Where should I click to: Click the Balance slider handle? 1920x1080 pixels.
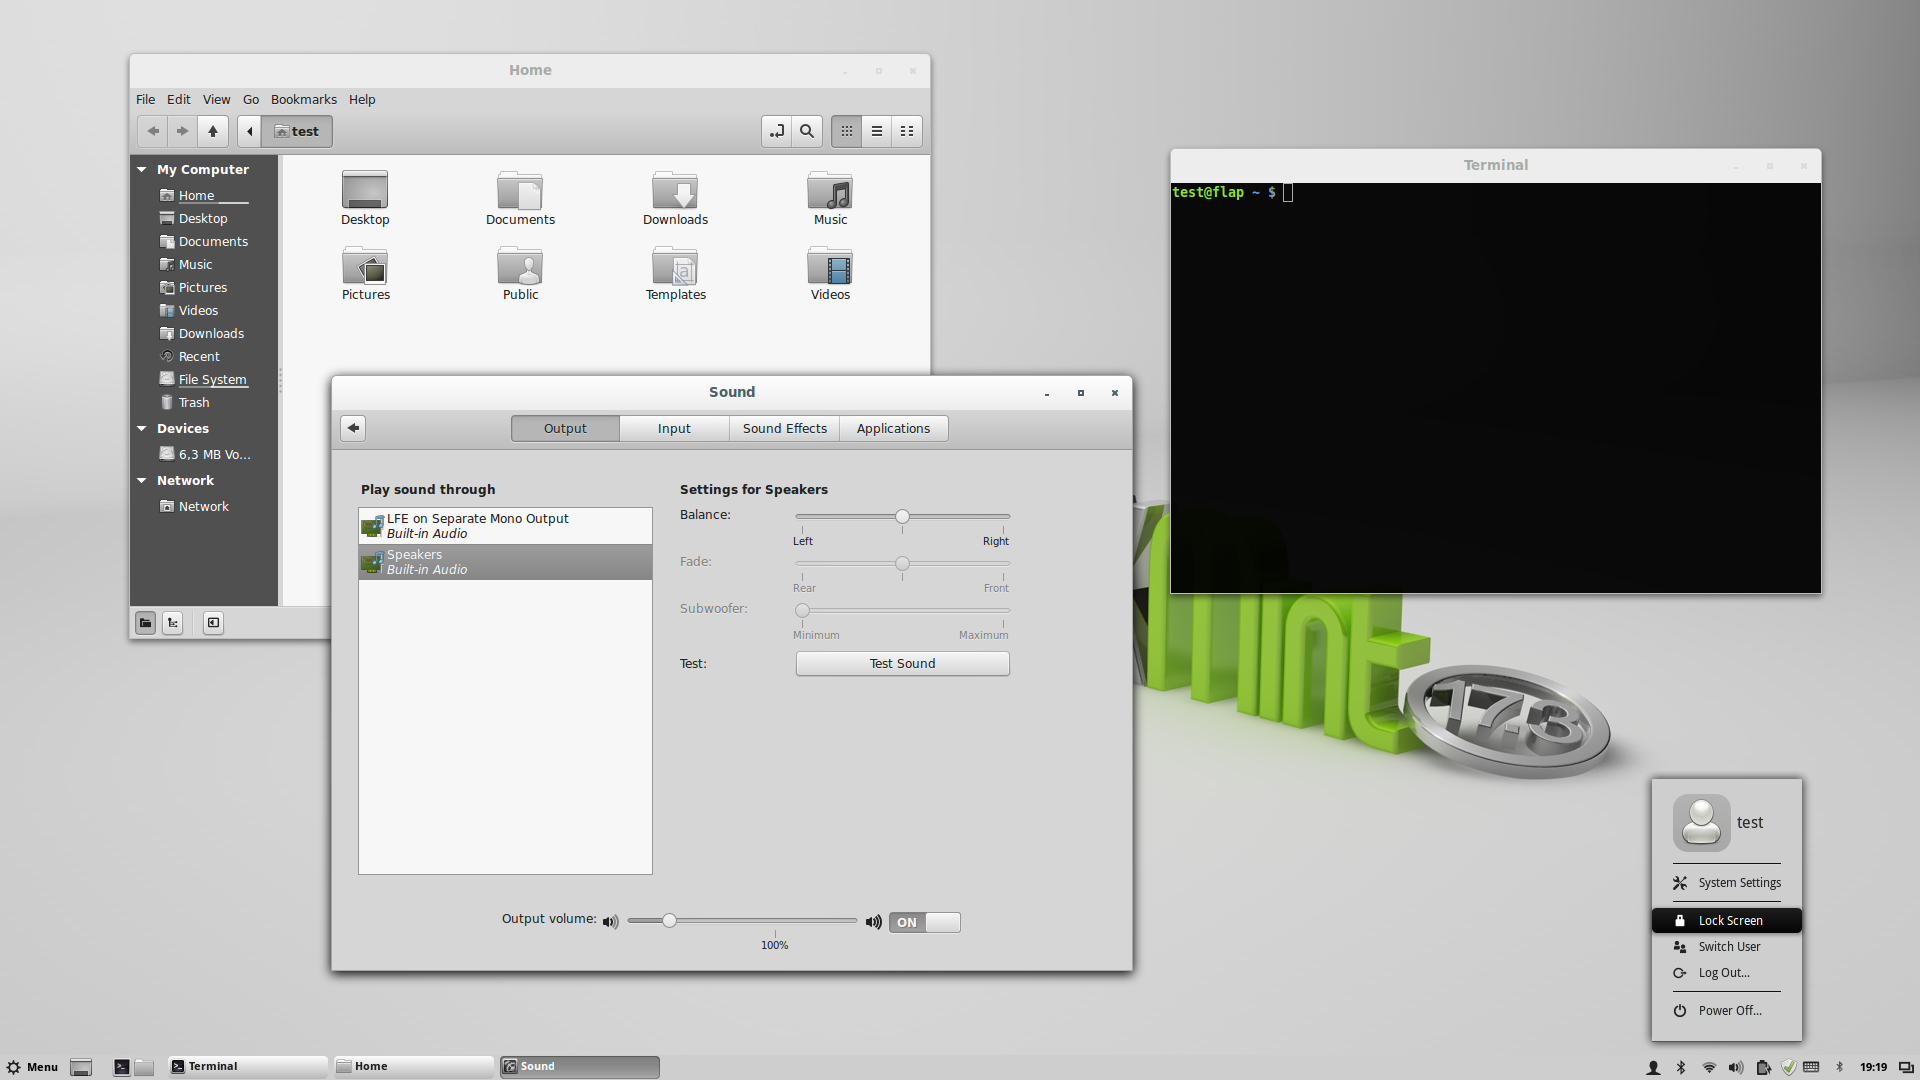902,516
